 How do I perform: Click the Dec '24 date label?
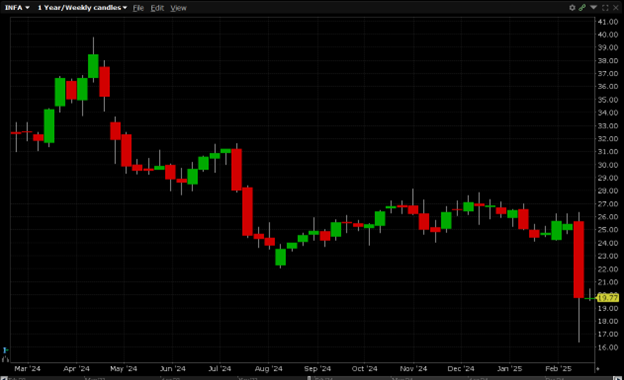tap(461, 368)
